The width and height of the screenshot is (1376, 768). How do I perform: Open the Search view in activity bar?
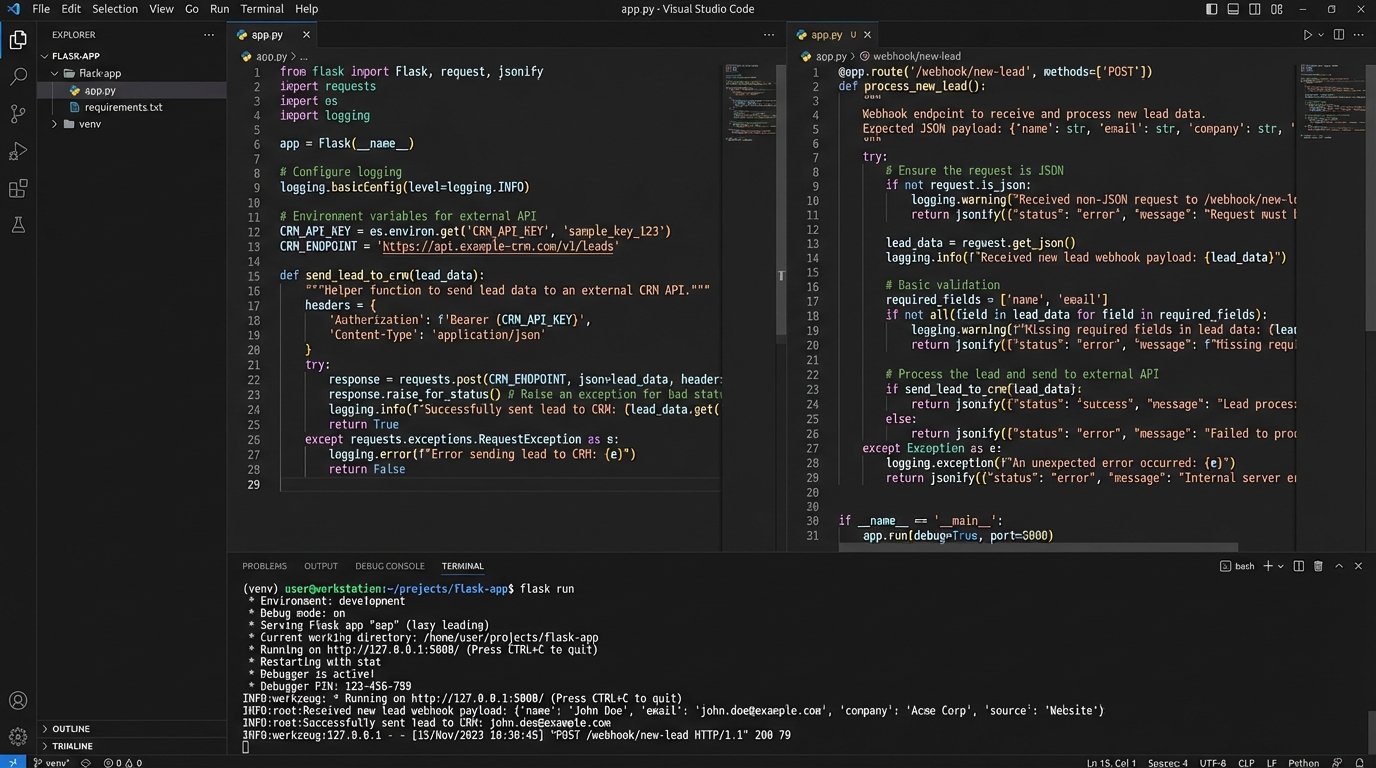(18, 76)
